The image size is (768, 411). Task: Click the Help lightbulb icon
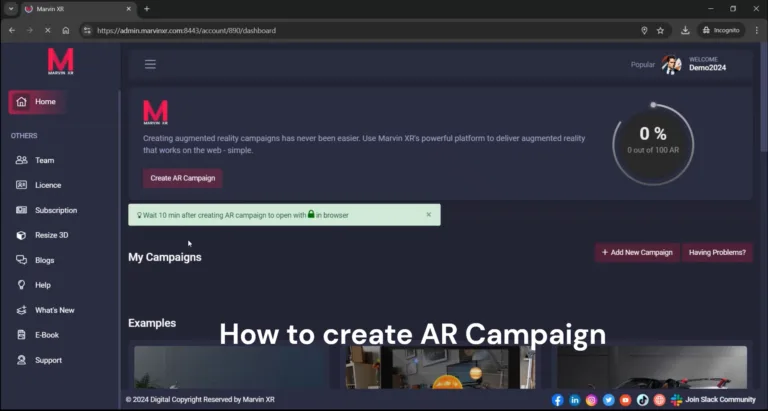click(21, 285)
